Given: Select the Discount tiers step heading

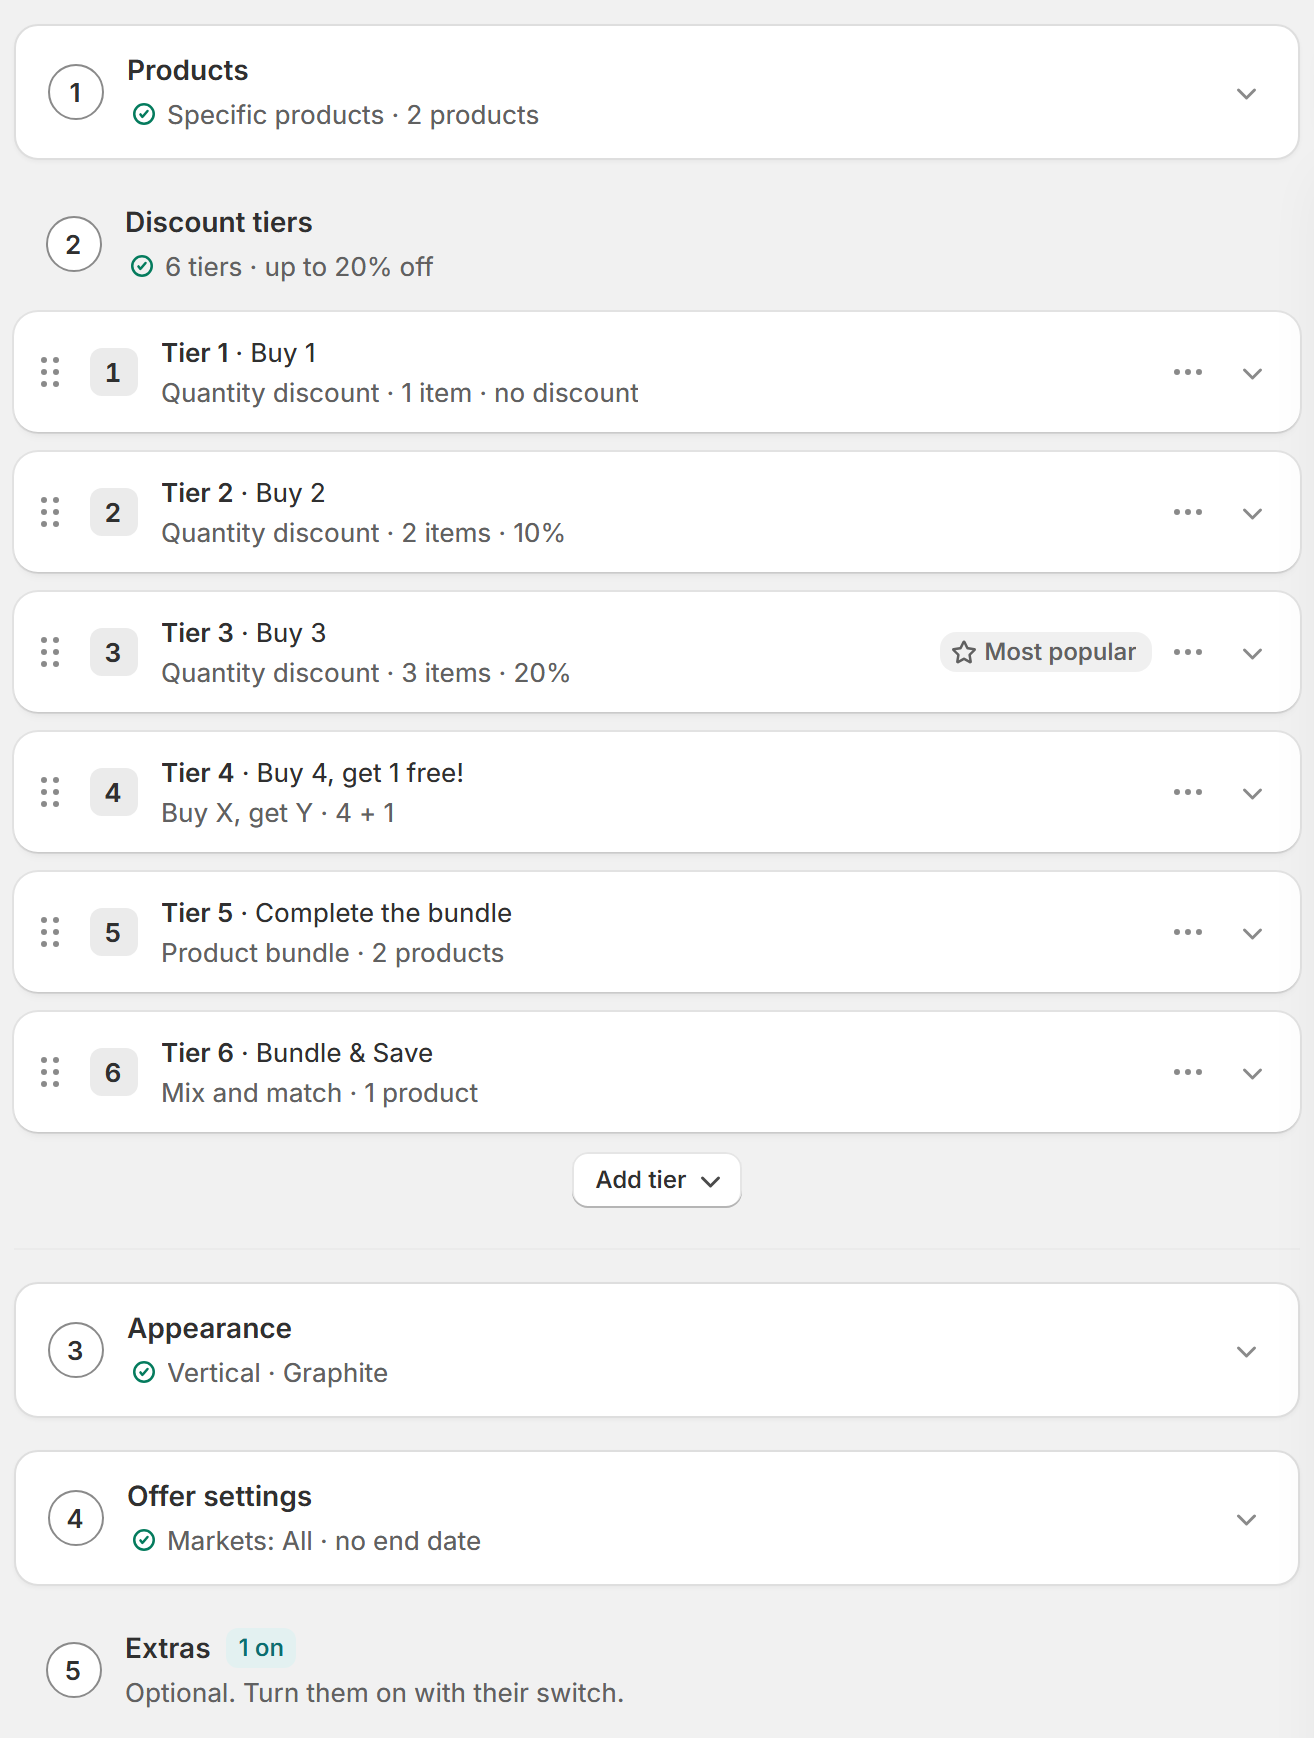Looking at the screenshot, I should point(219,222).
